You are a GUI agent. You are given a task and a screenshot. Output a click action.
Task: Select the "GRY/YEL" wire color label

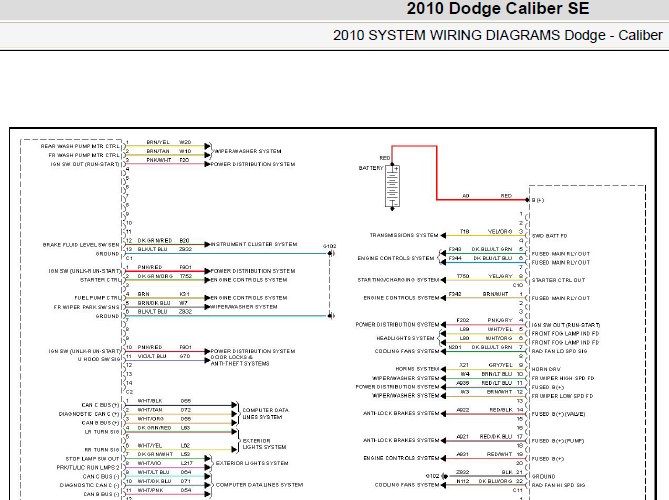pos(500,365)
